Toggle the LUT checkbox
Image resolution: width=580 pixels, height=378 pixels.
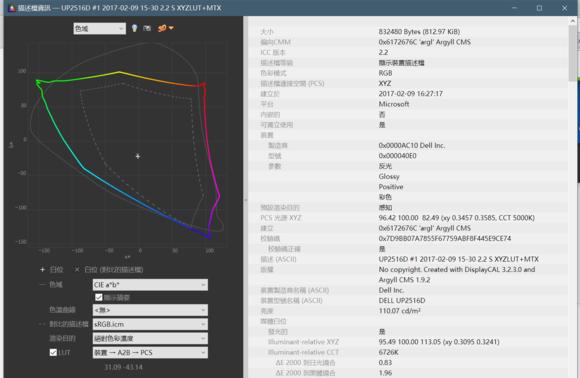point(53,352)
